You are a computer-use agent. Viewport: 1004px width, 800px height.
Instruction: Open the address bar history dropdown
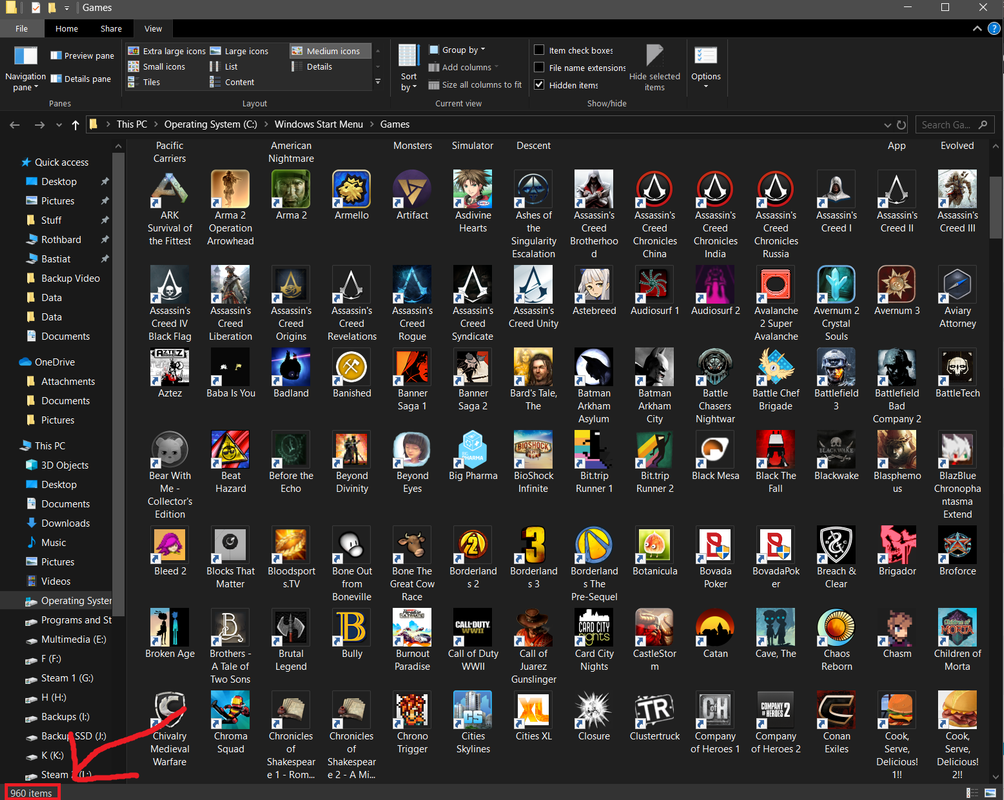click(887, 125)
